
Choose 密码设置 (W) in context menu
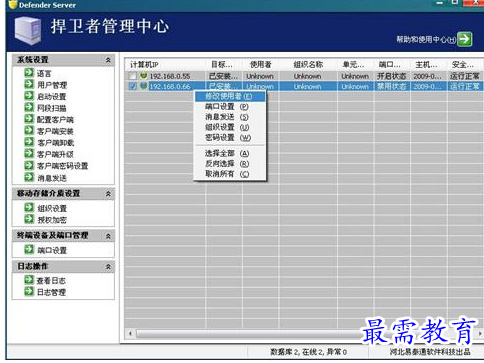click(x=230, y=138)
